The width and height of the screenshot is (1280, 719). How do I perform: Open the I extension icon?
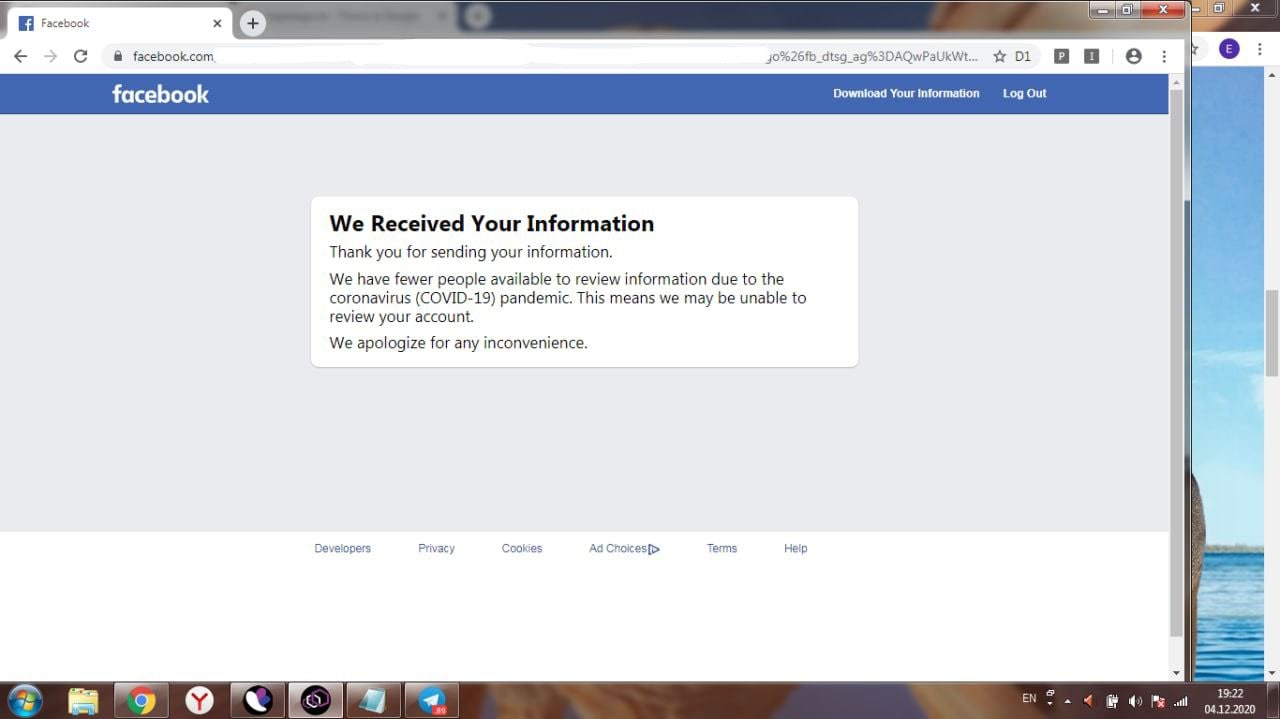(x=1092, y=56)
